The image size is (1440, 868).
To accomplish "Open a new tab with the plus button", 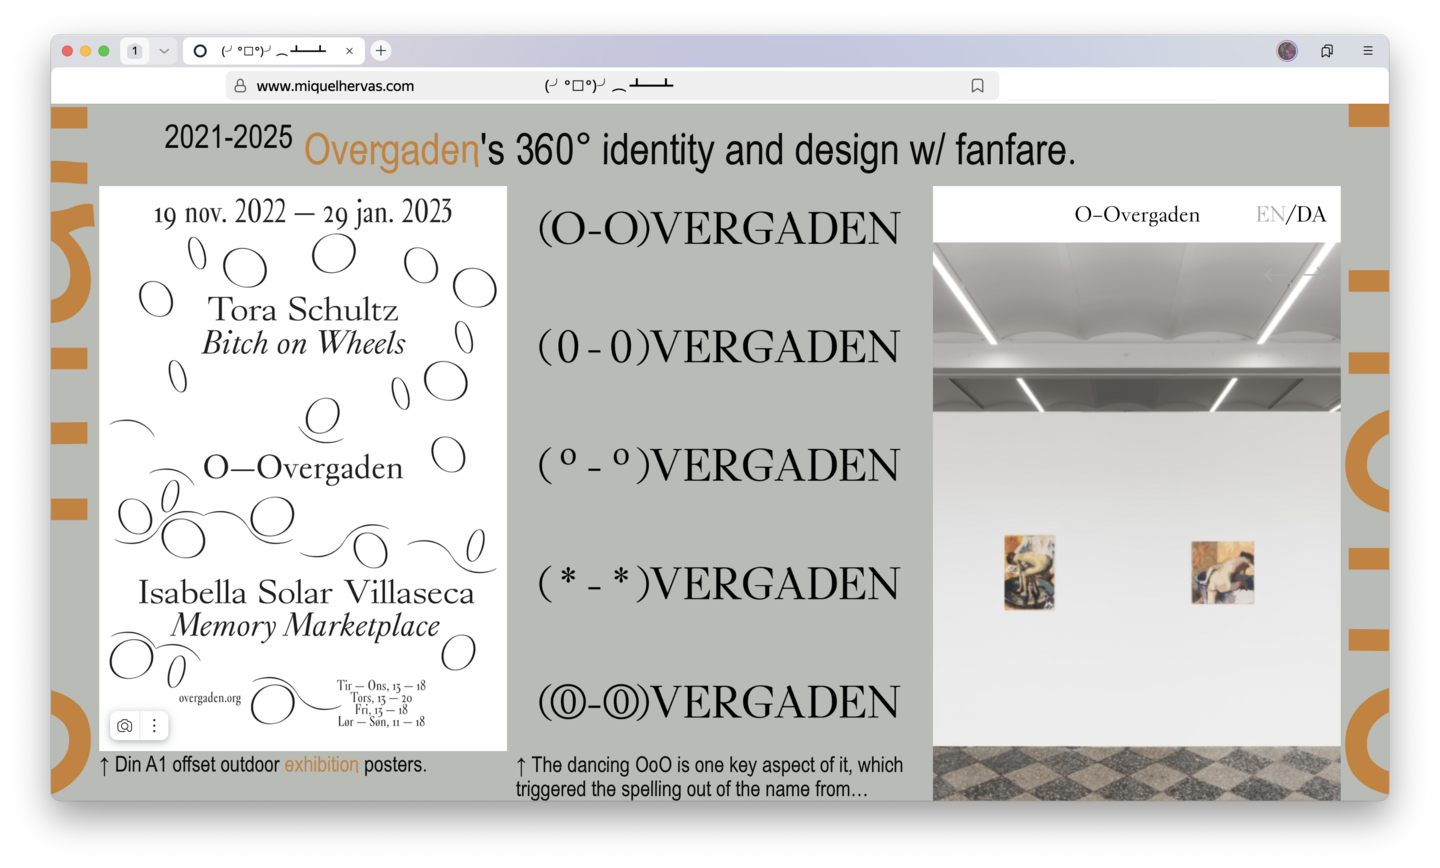I will (x=381, y=51).
